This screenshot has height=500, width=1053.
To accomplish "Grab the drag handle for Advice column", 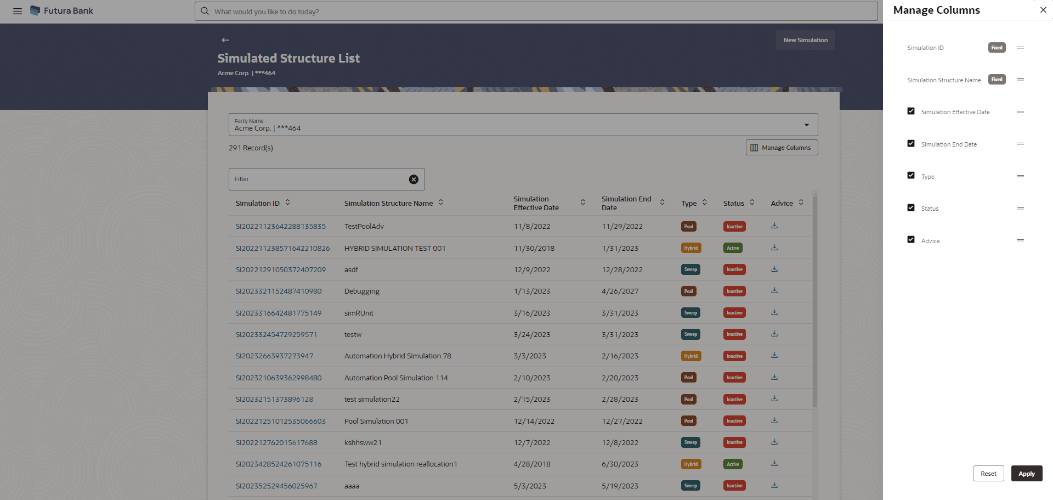I will coord(1020,240).
